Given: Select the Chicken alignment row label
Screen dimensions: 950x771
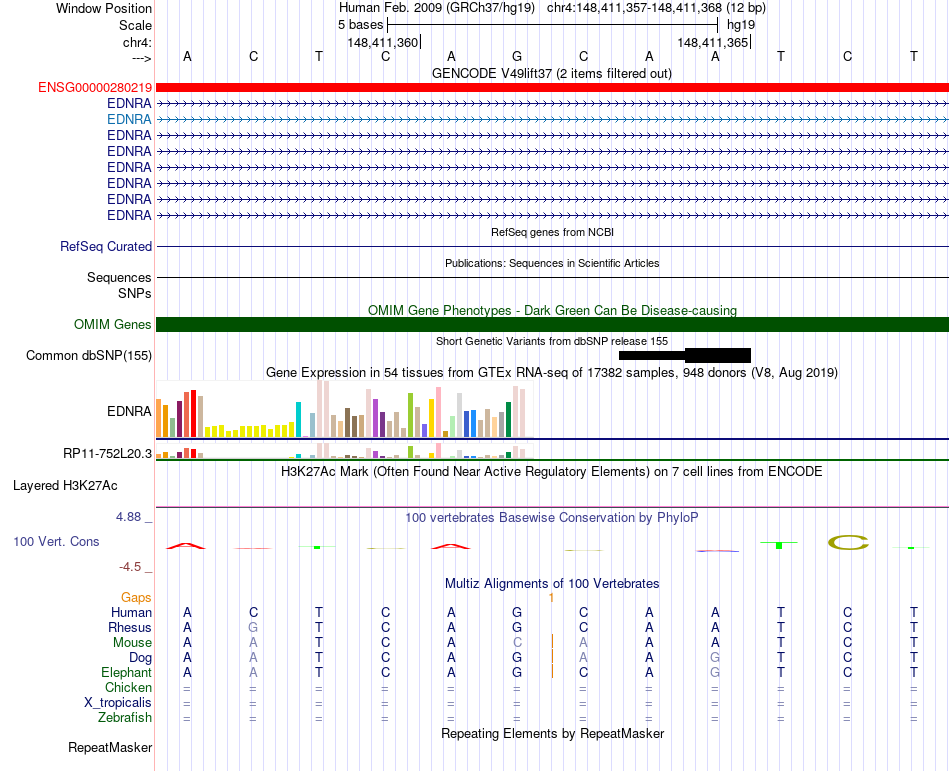Looking at the screenshot, I should coord(128,687).
